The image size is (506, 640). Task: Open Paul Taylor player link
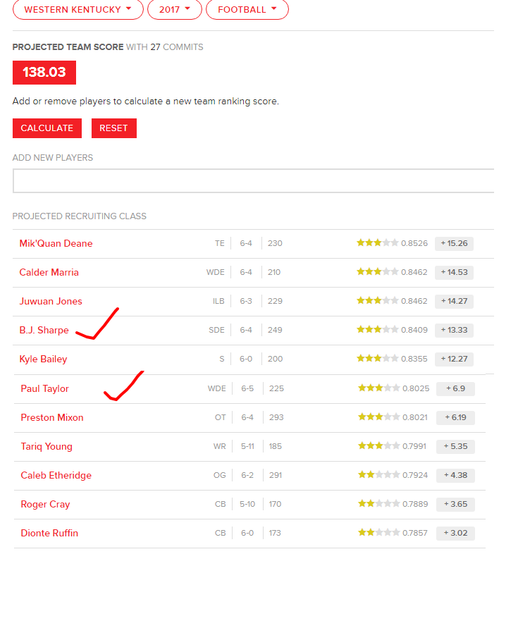(44, 389)
